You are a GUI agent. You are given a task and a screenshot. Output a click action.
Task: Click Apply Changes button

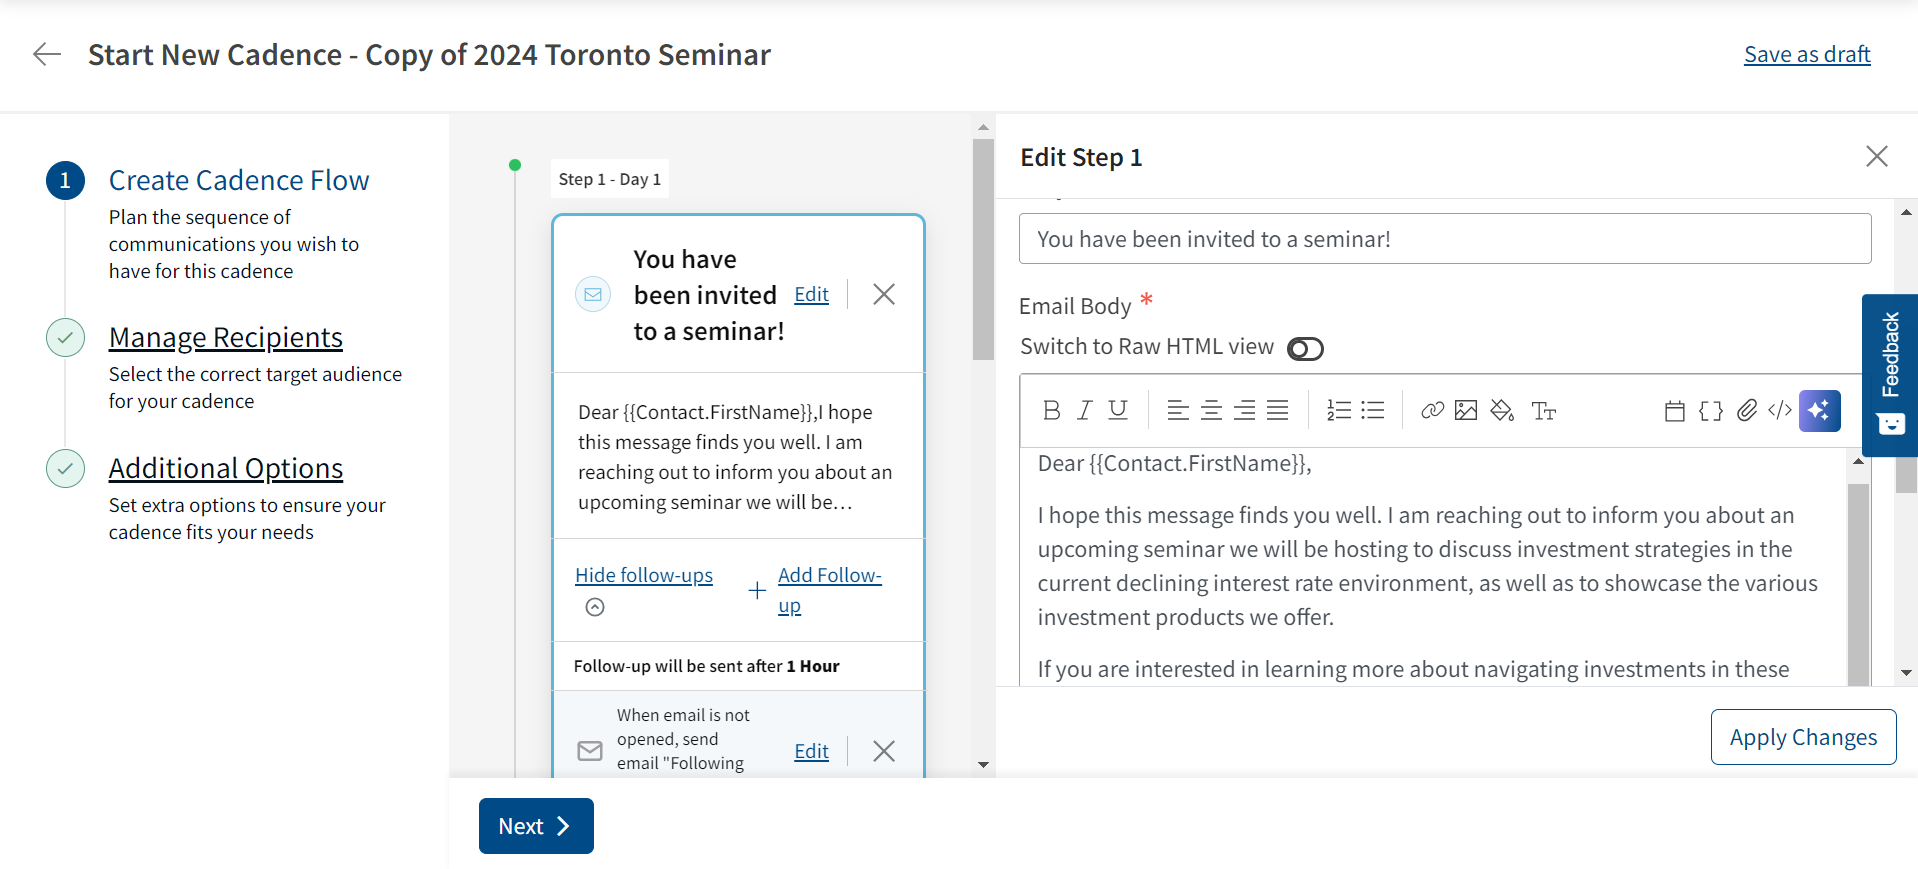pyautogui.click(x=1803, y=737)
